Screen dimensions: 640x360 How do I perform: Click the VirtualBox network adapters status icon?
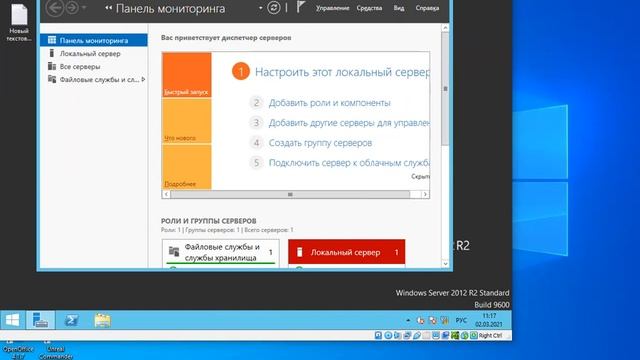click(x=407, y=336)
